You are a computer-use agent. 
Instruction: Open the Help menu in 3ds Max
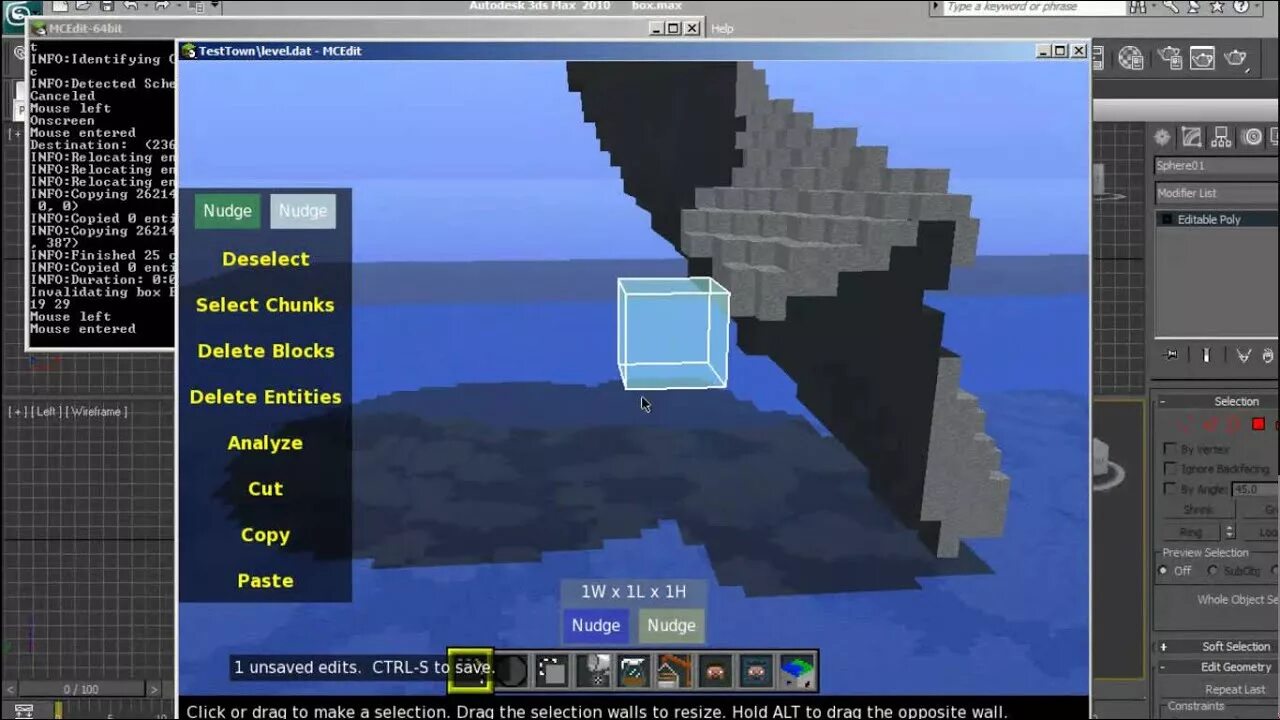[x=722, y=29]
